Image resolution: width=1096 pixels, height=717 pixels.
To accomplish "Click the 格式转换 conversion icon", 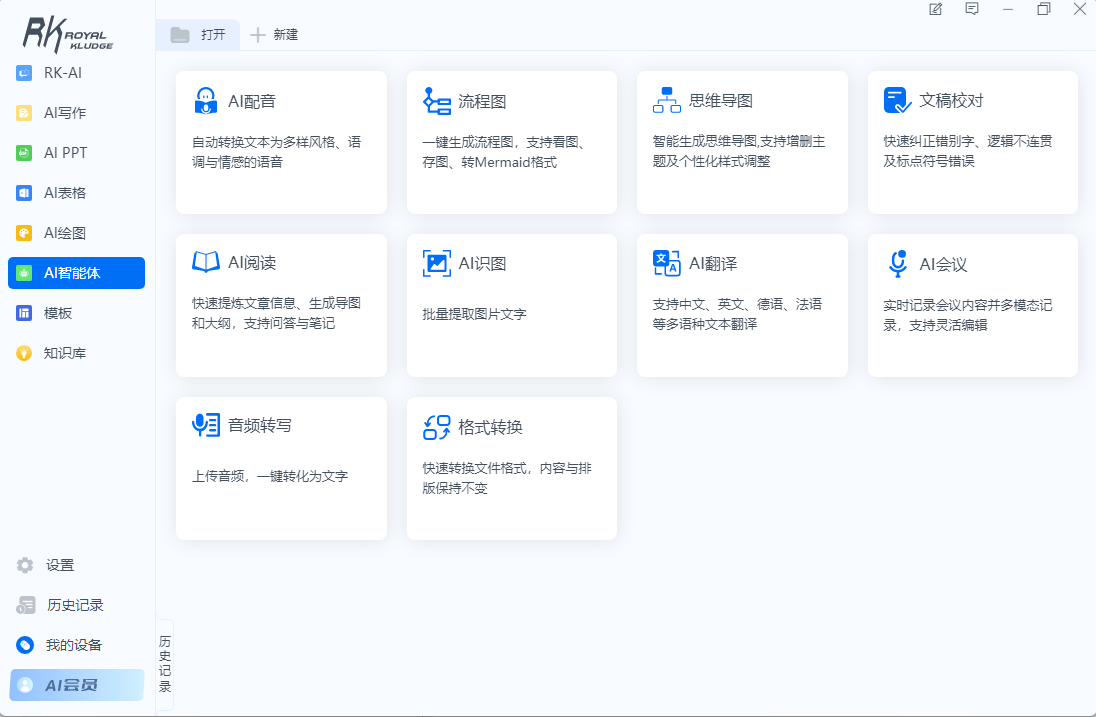I will [437, 427].
